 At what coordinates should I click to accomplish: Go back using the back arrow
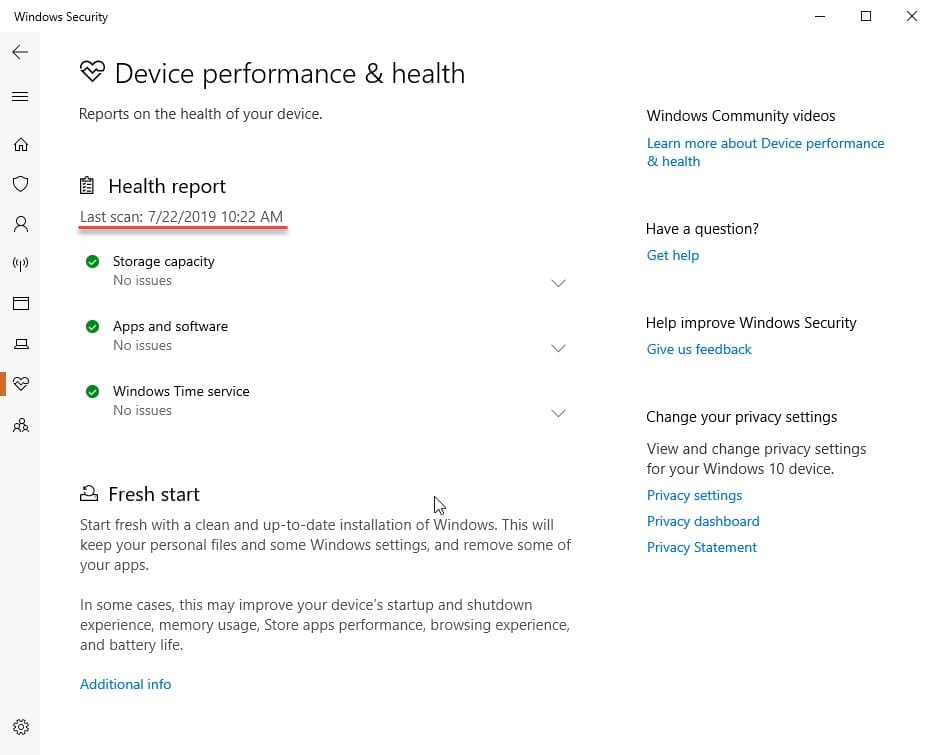(x=20, y=52)
